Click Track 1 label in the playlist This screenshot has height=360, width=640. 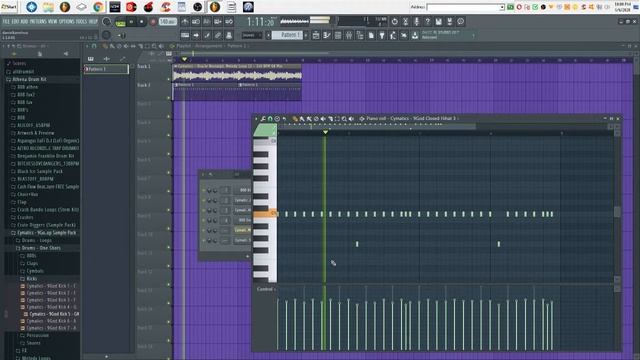pyautogui.click(x=144, y=66)
